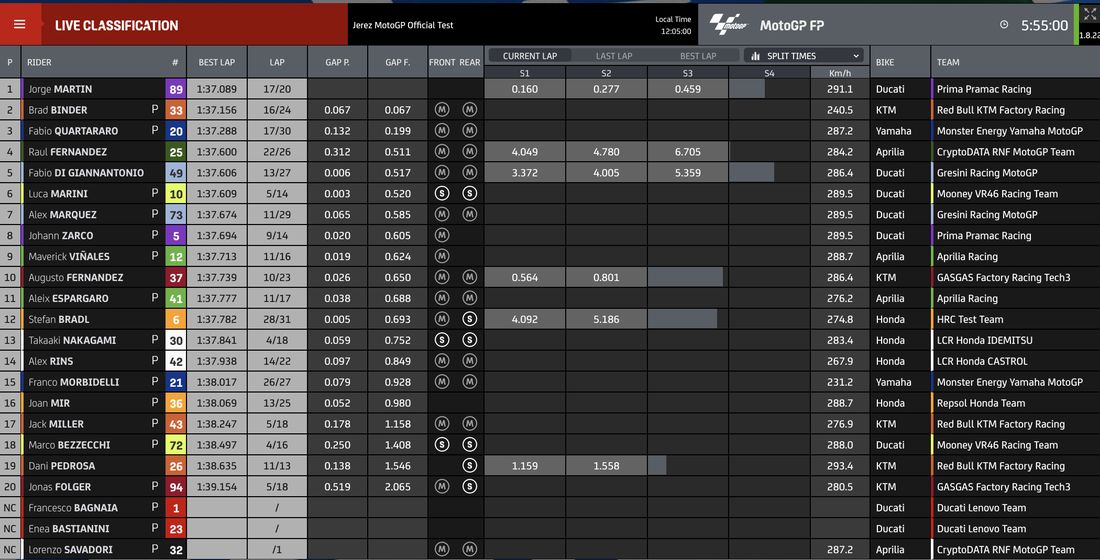The image size is (1100, 560).
Task: Click the Repsol Honda Team cell
Action: [981, 403]
